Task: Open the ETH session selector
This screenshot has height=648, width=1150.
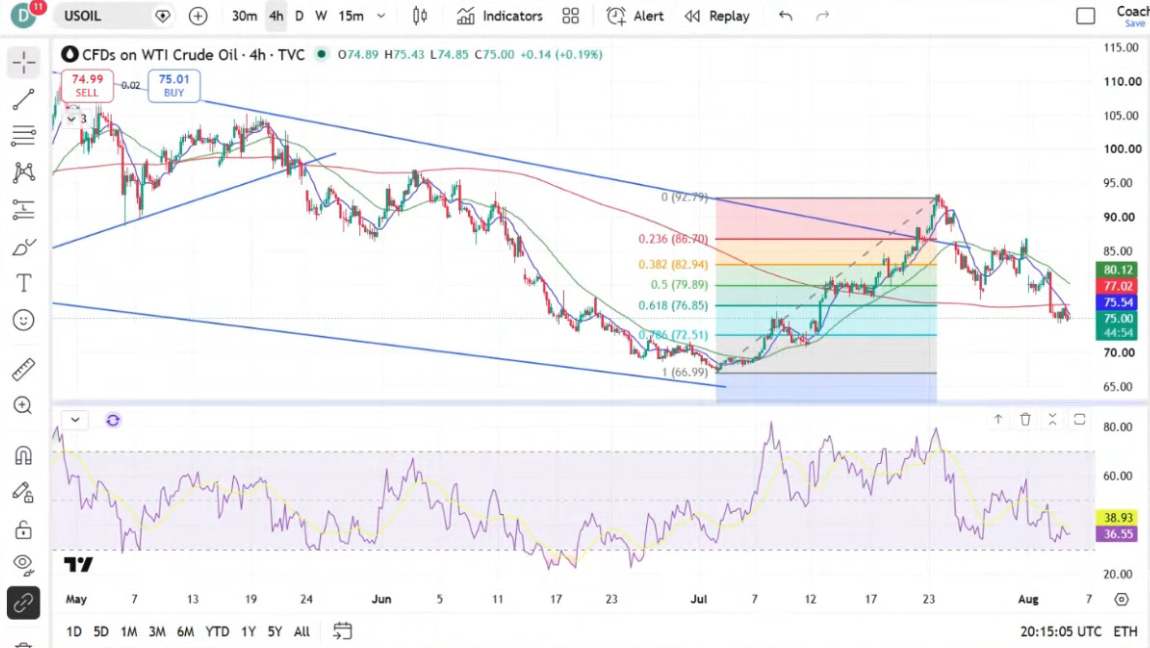Action: (x=1125, y=631)
